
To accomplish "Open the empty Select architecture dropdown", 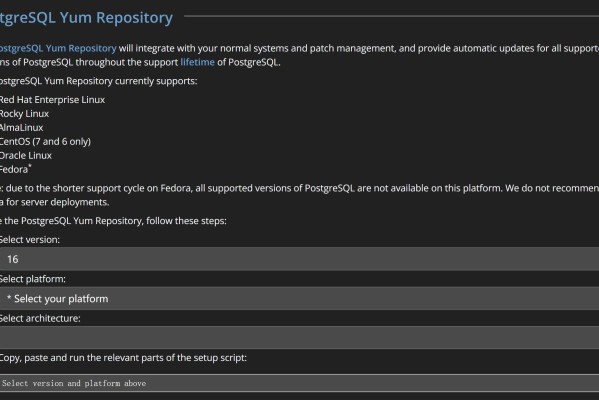I will tap(300, 337).
